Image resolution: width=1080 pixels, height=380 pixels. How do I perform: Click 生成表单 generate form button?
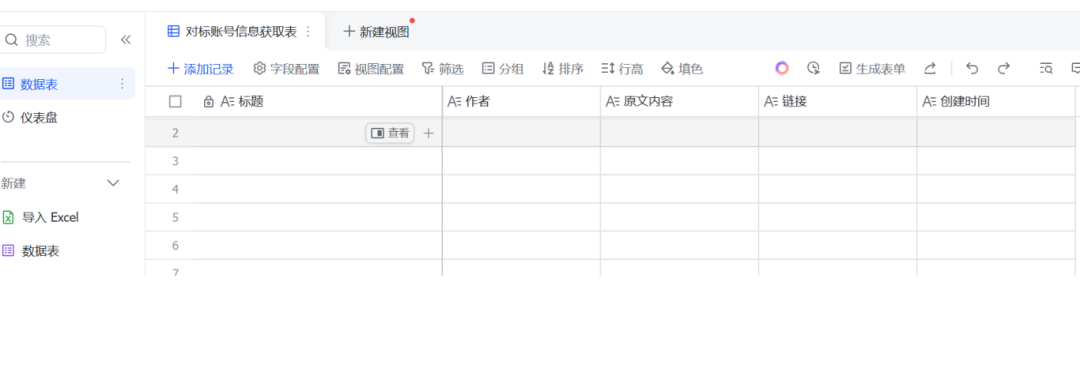pos(872,69)
